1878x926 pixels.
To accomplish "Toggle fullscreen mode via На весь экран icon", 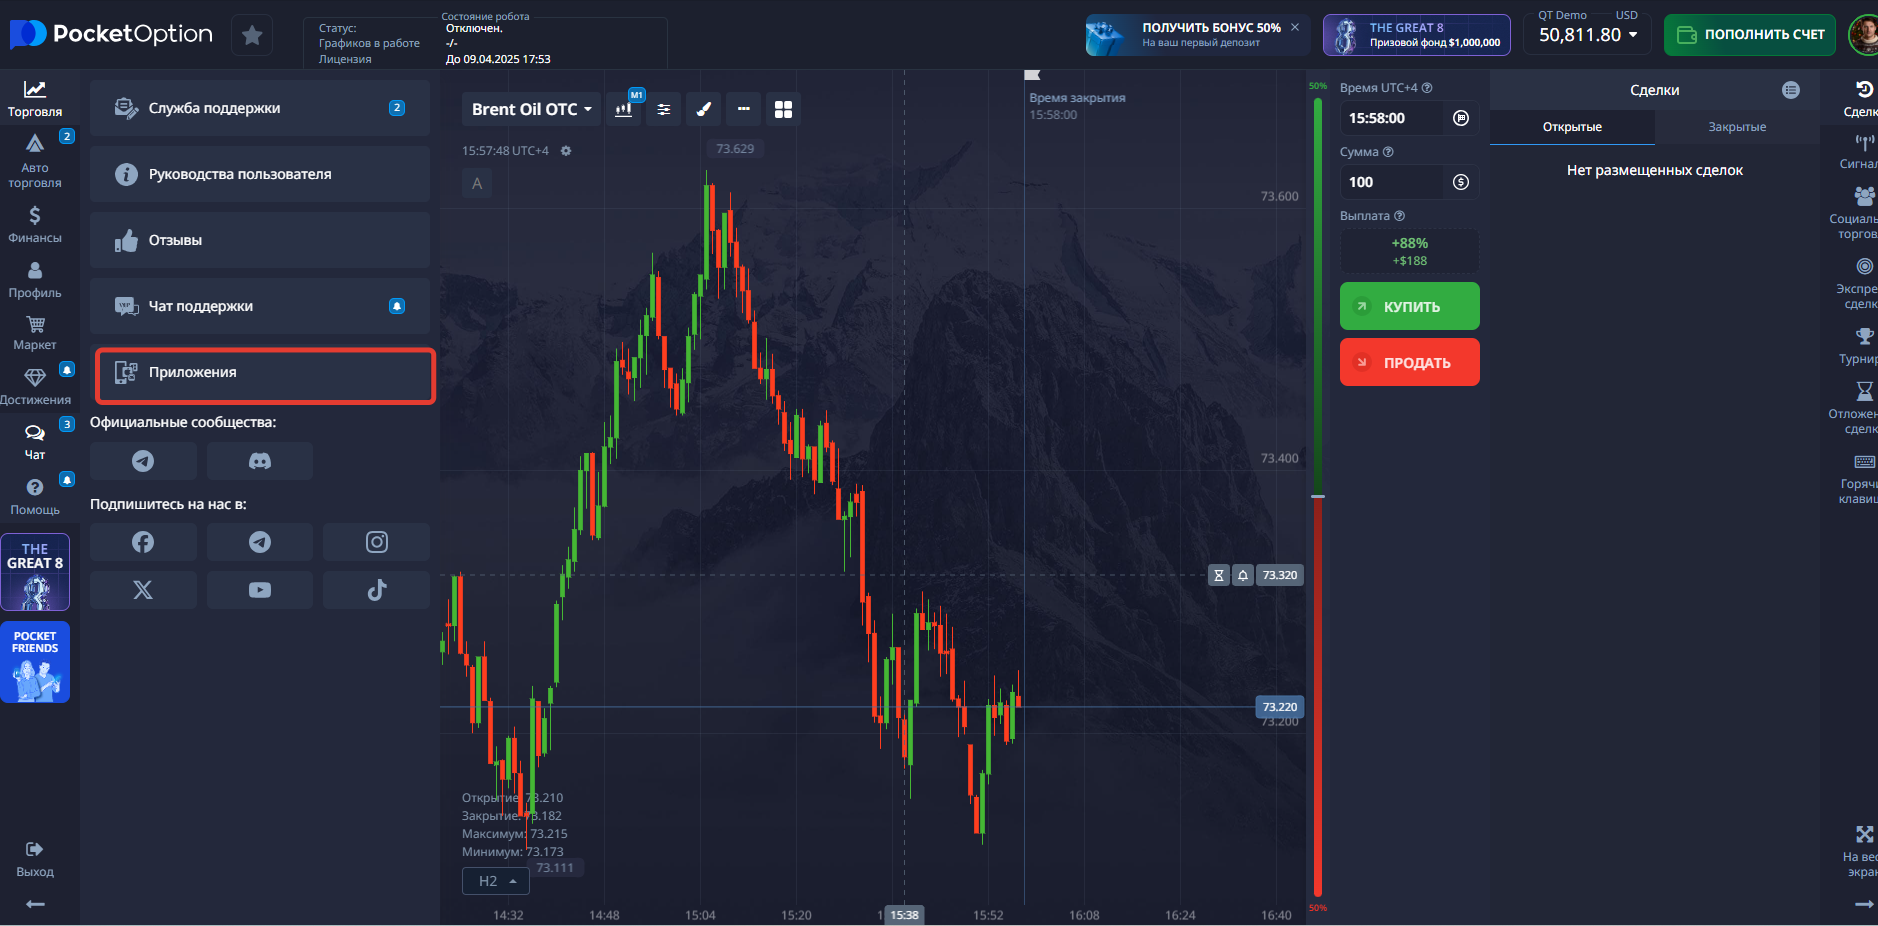I will 1863,834.
